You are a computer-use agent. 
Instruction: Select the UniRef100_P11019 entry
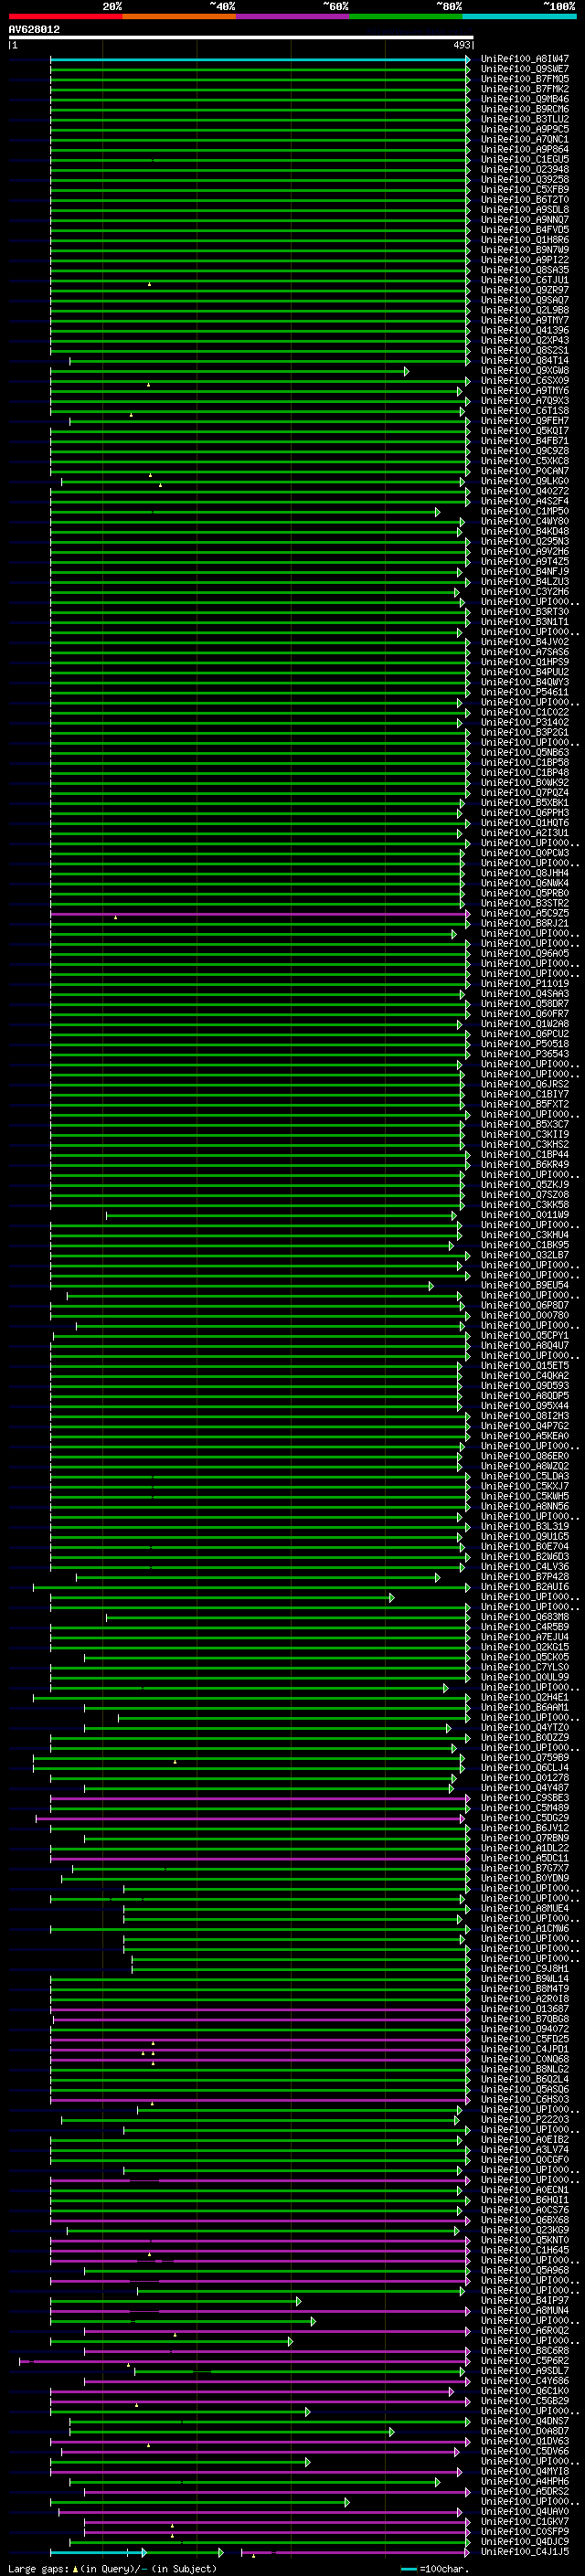pyautogui.click(x=524, y=983)
